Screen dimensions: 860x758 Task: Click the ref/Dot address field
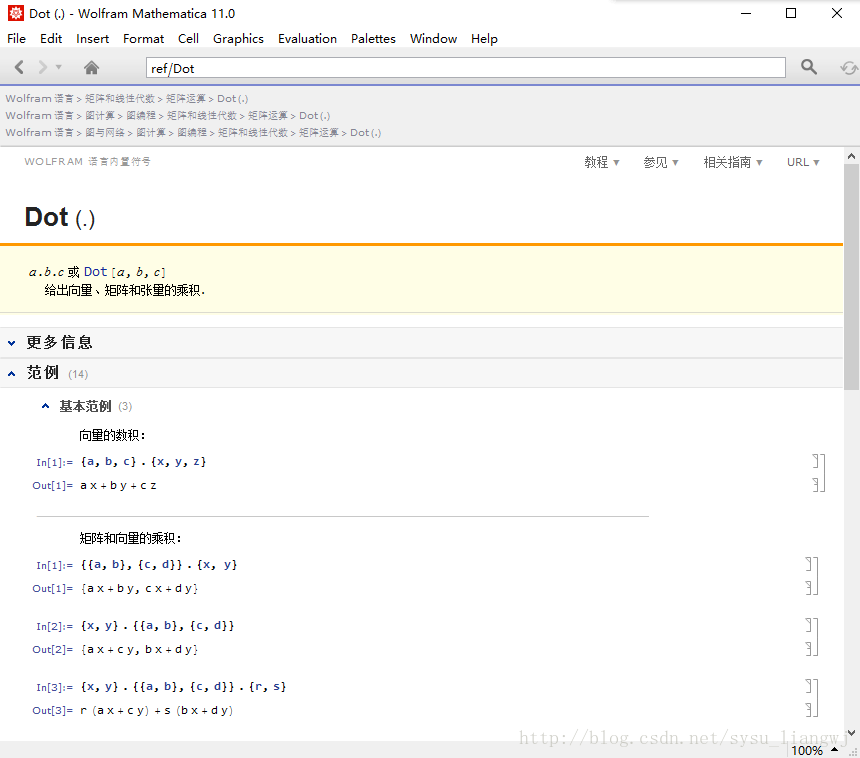466,68
